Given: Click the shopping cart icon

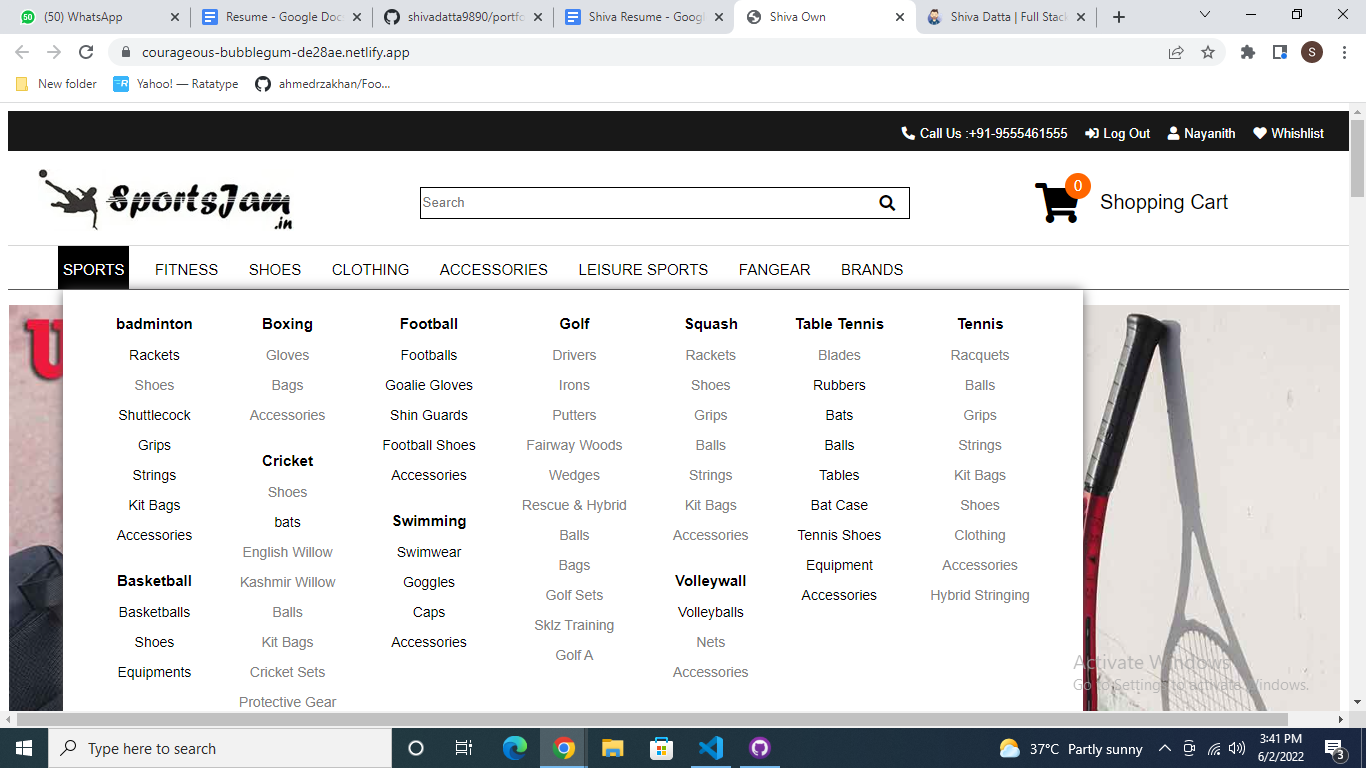Looking at the screenshot, I should [1057, 203].
